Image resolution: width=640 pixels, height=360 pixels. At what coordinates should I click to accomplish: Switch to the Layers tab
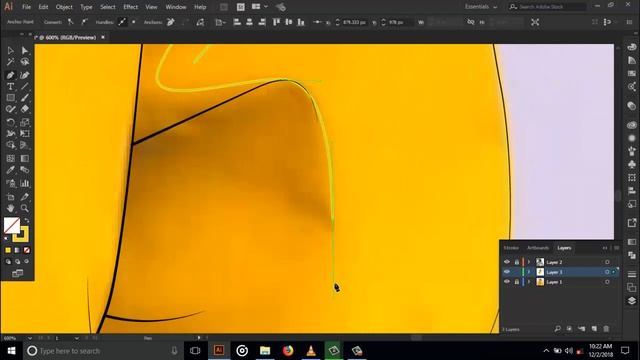pos(564,248)
